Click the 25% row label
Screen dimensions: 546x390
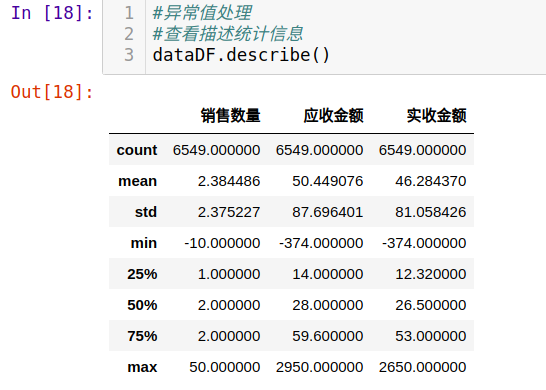pyautogui.click(x=142, y=274)
